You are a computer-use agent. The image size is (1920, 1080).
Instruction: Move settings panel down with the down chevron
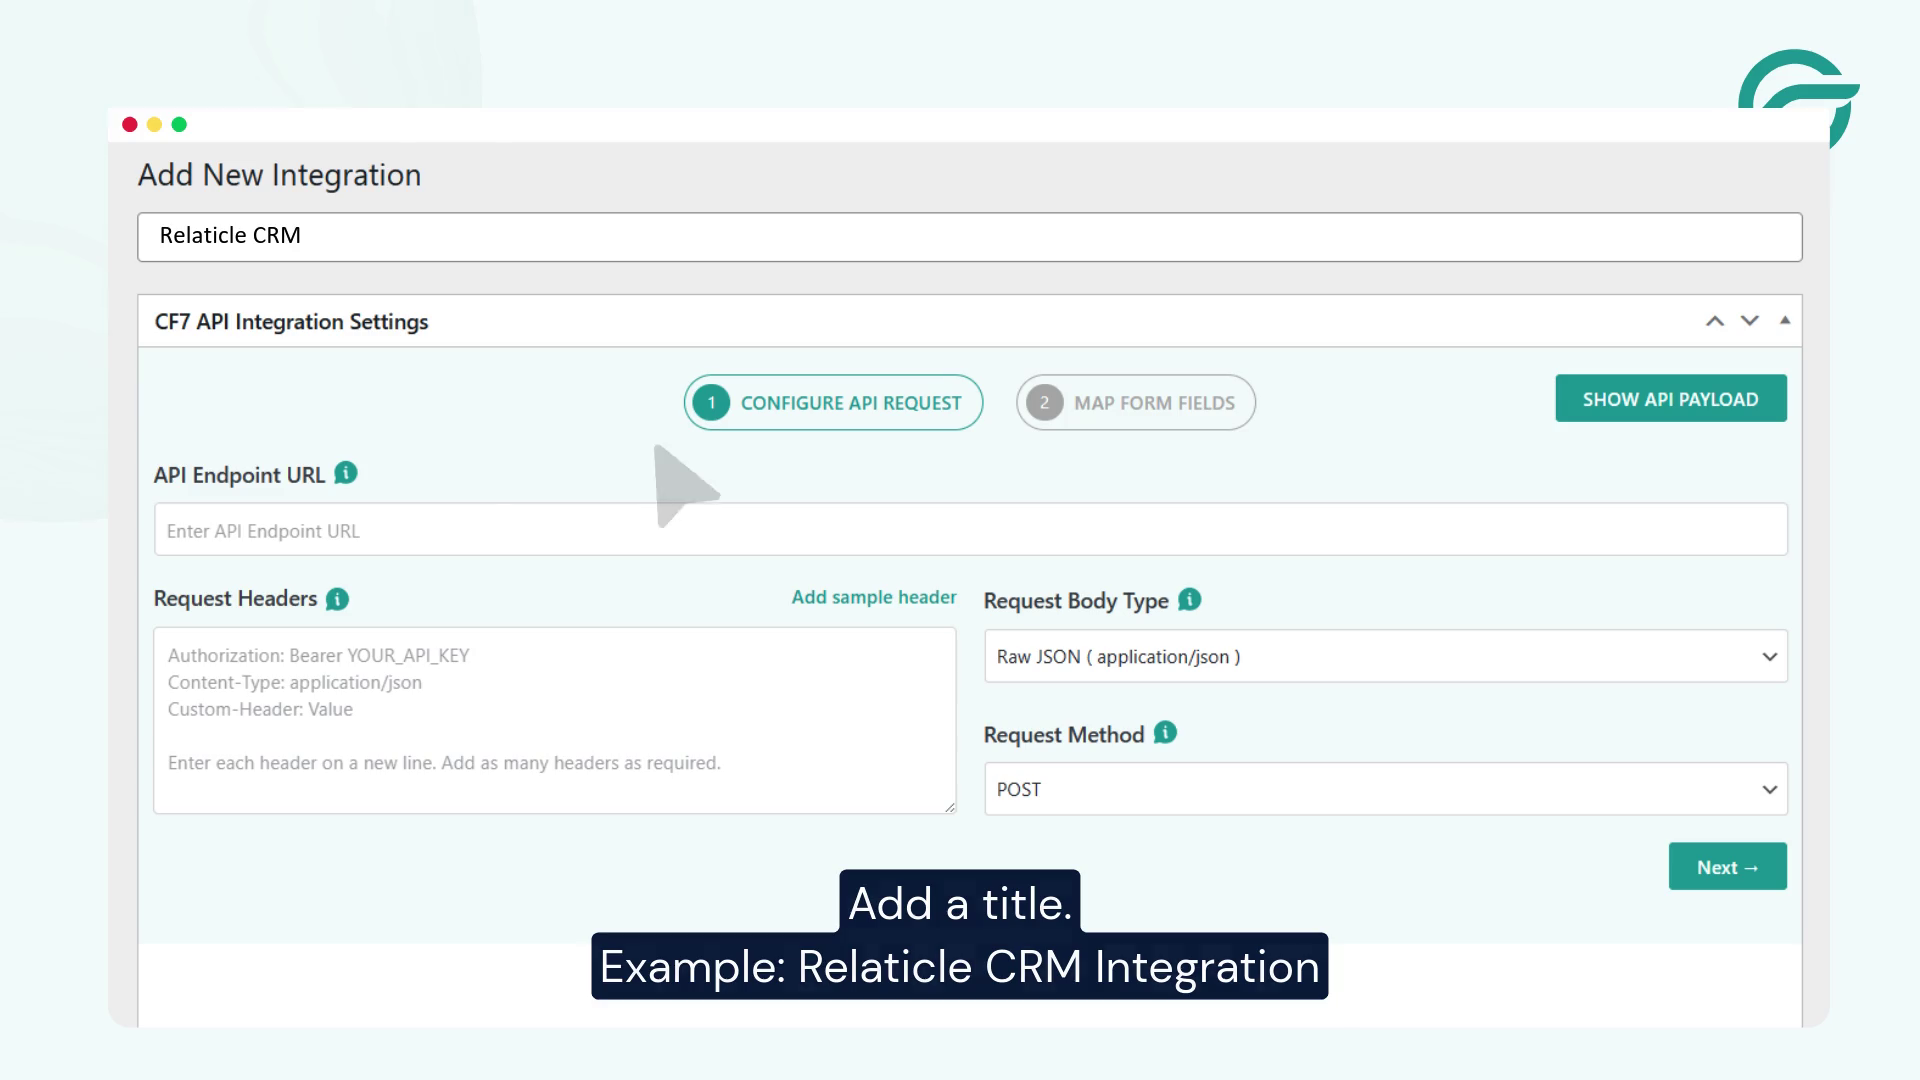[x=1749, y=321]
